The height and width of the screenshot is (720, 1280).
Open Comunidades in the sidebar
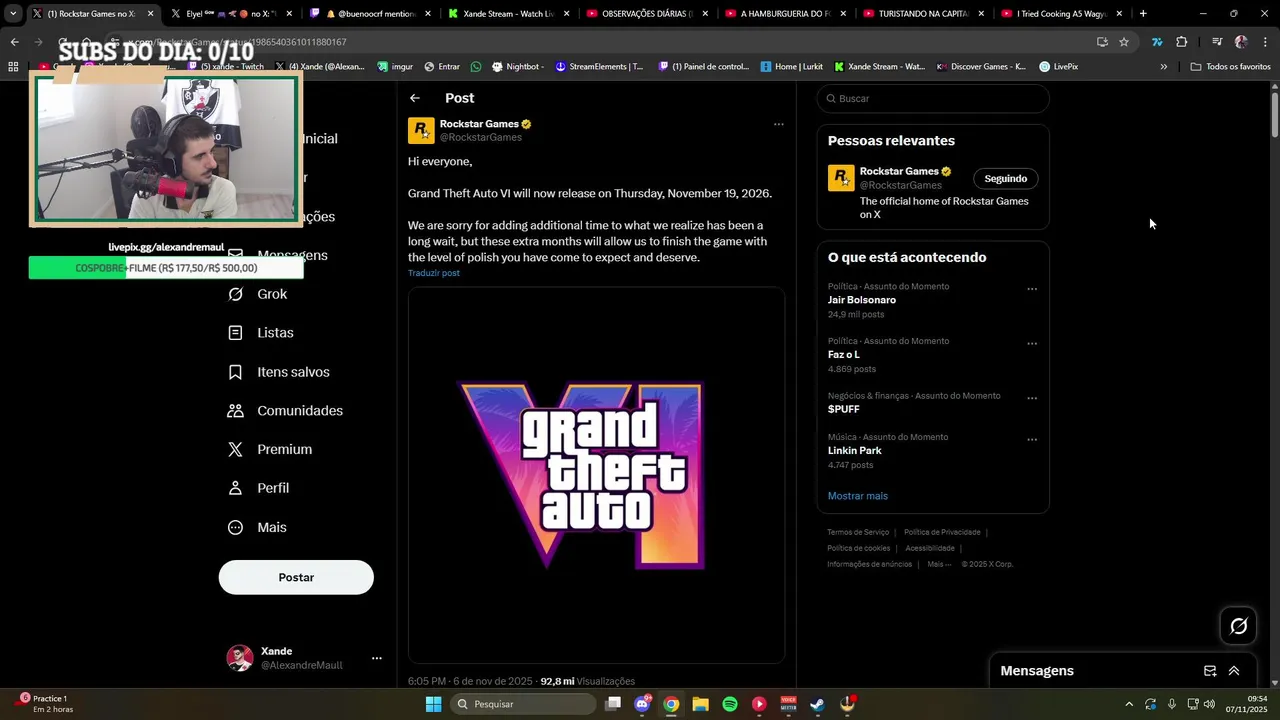(x=285, y=411)
